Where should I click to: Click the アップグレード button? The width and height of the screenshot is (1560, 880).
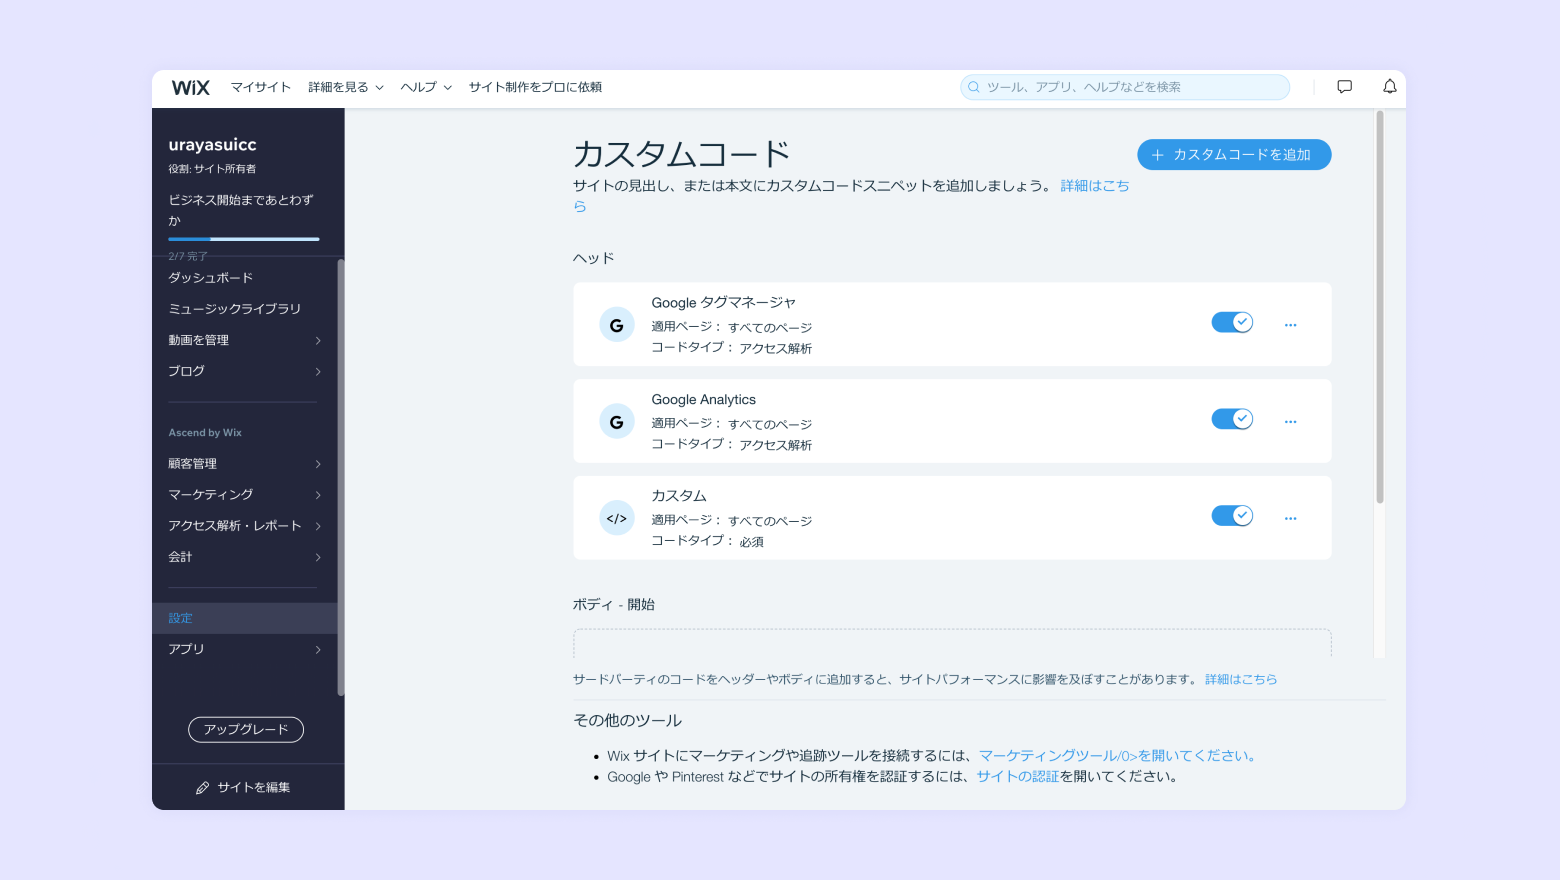click(x=246, y=730)
